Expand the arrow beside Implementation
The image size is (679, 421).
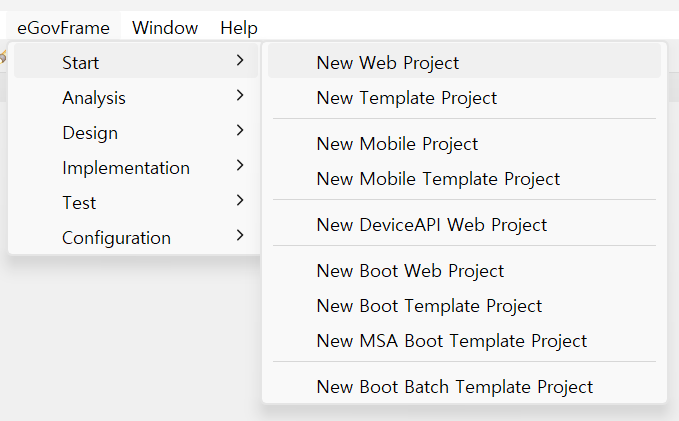coord(240,166)
